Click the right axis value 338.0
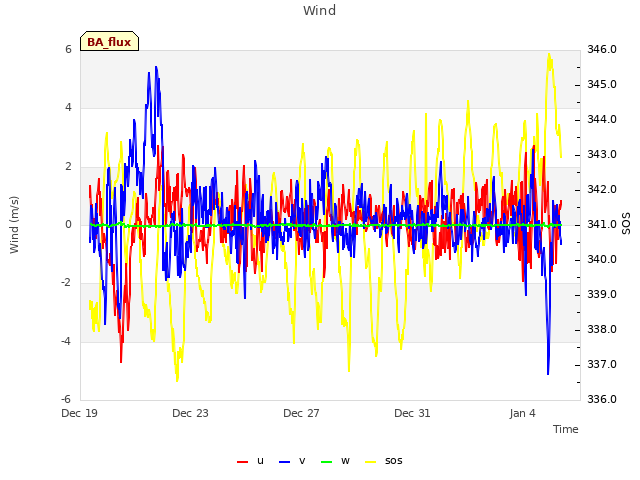Screen dimensions: 640x480 602,329
